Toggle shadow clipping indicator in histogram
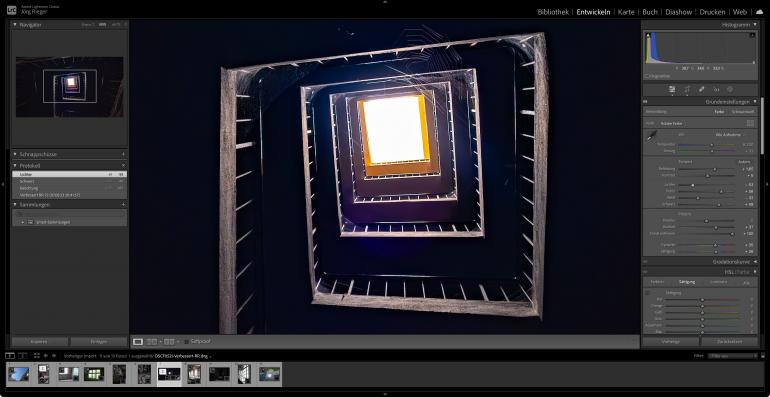The image size is (770, 397). tap(648, 35)
